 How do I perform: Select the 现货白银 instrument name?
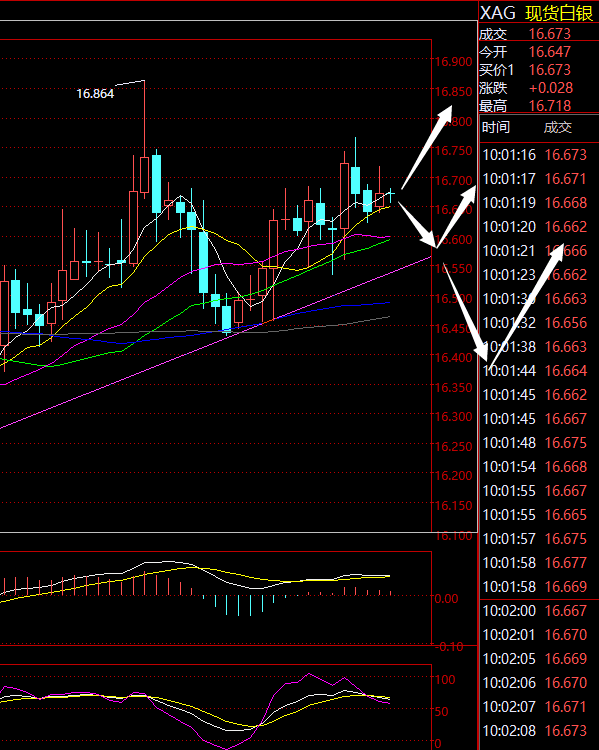[559, 13]
